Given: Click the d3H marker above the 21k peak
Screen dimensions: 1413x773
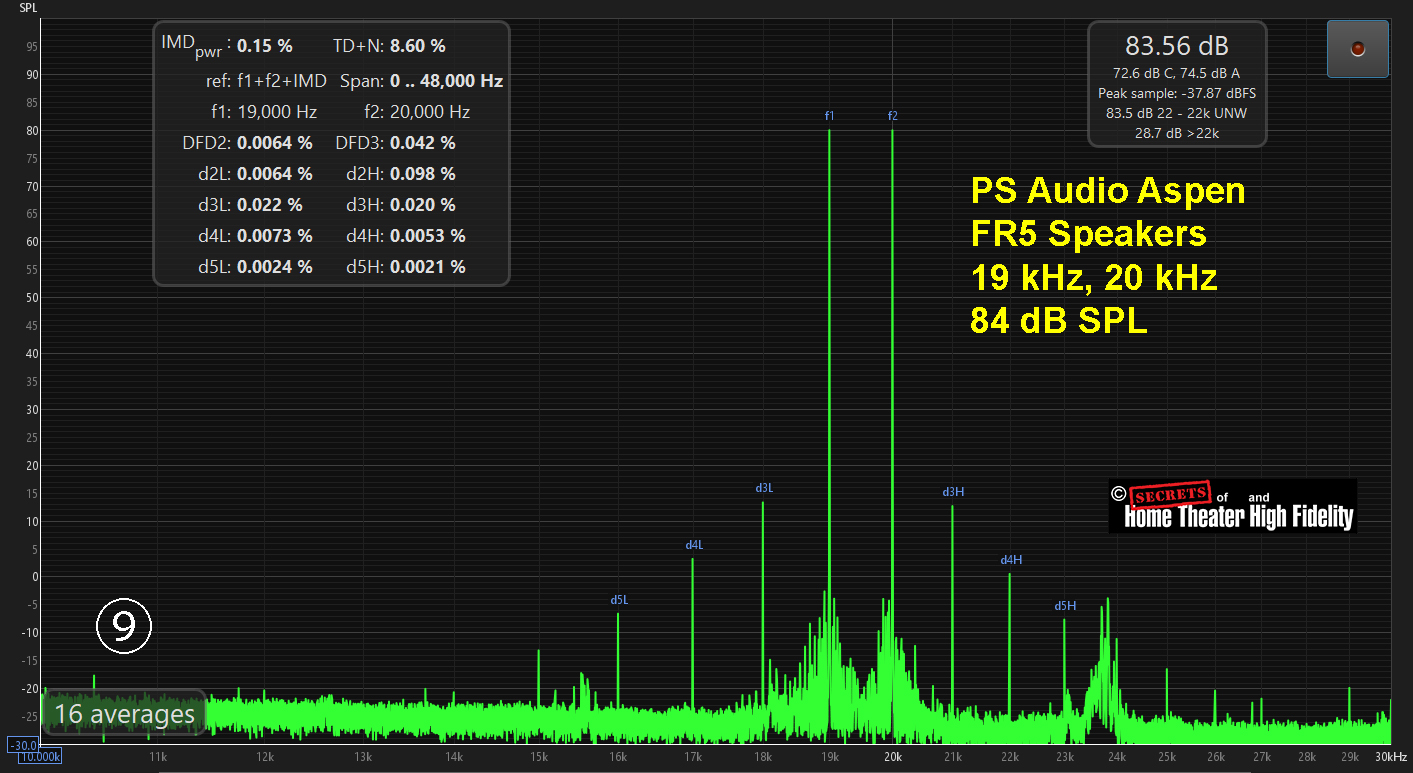Looking at the screenshot, I should tap(953, 492).
